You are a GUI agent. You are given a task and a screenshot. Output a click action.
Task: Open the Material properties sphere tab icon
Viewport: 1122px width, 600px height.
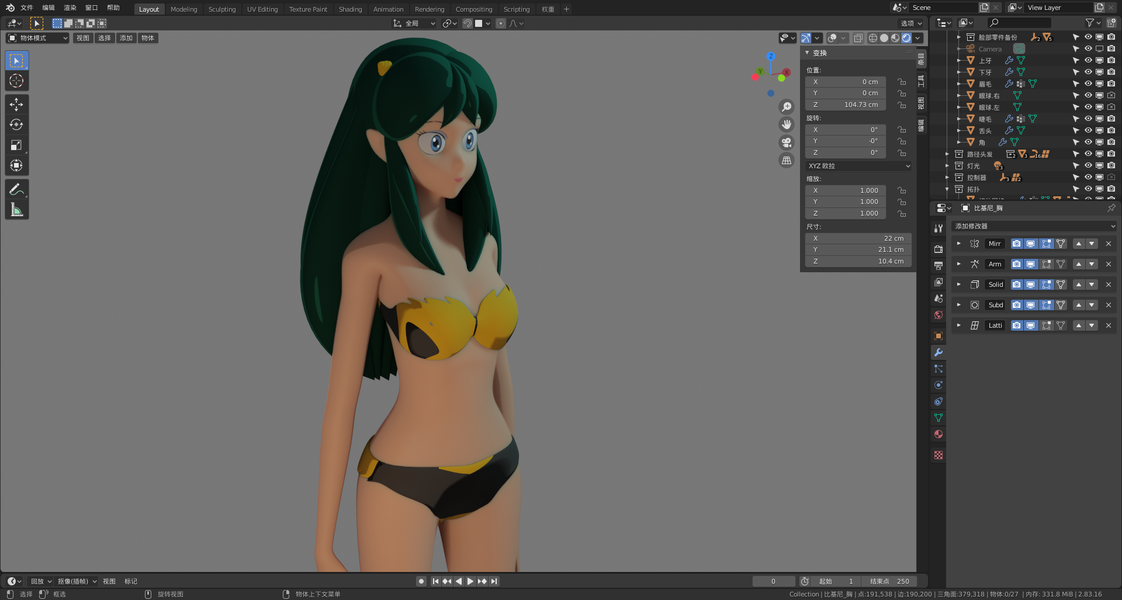(x=938, y=434)
